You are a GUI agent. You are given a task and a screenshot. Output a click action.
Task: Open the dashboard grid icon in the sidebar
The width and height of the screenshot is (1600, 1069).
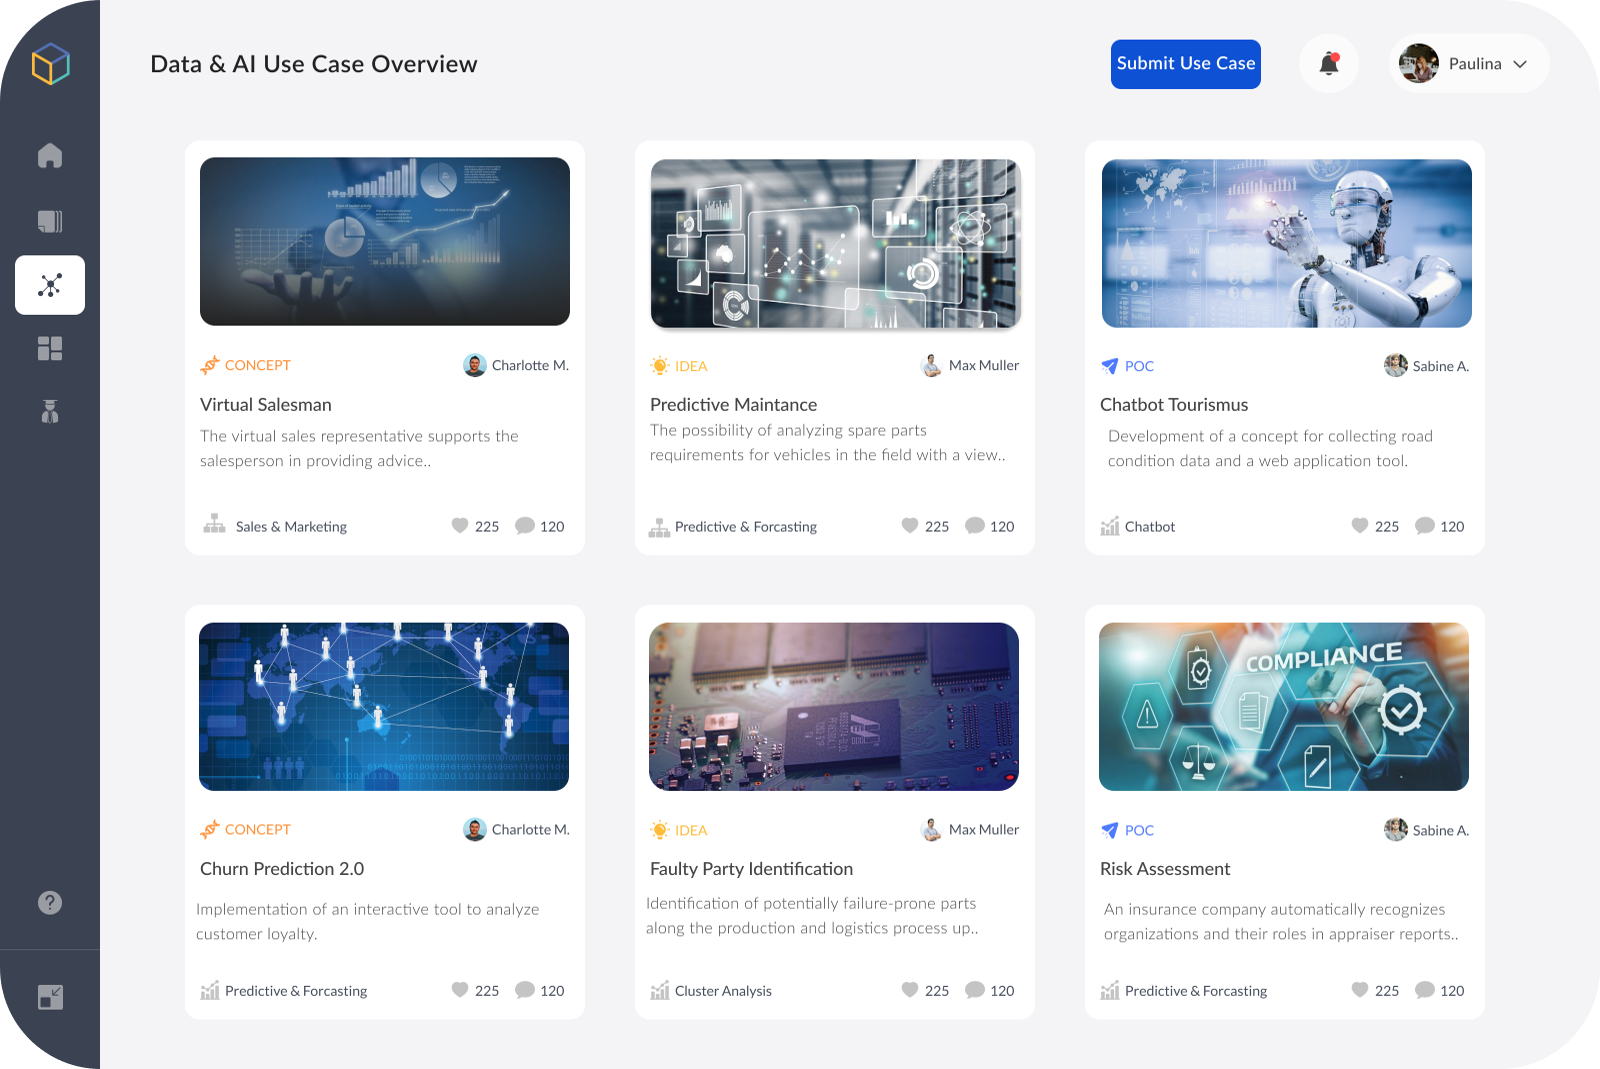coord(50,348)
